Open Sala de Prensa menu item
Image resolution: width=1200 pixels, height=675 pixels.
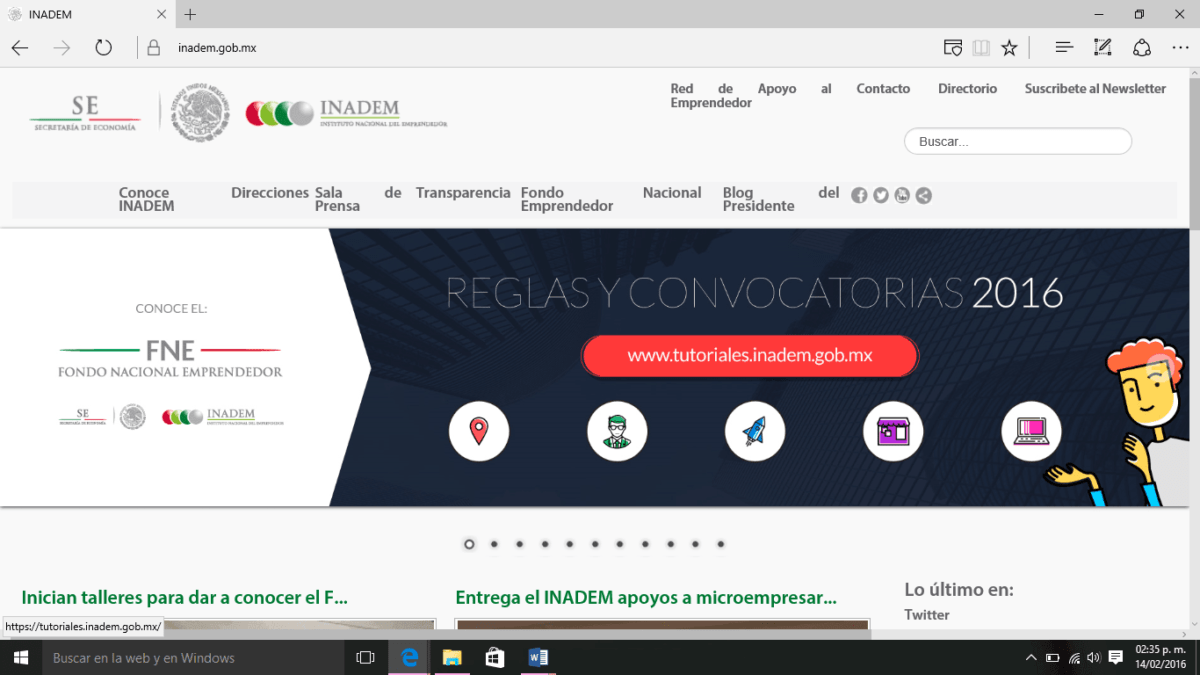(x=358, y=199)
